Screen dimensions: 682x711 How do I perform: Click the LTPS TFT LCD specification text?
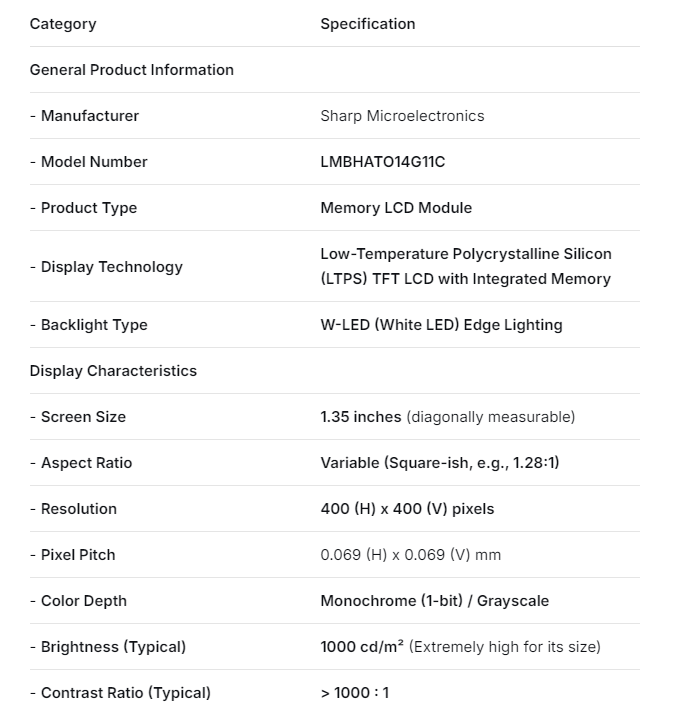click(465, 267)
